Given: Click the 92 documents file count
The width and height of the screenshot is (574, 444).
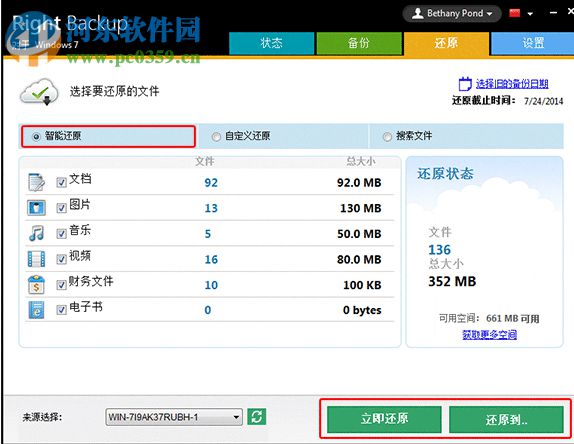Looking at the screenshot, I should tap(211, 183).
